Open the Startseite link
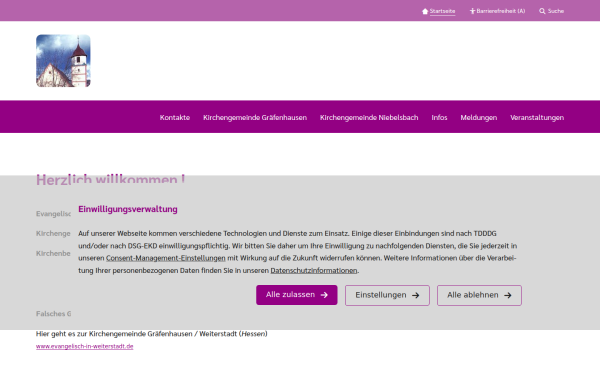Image resolution: width=600 pixels, height=375 pixels. pos(442,11)
